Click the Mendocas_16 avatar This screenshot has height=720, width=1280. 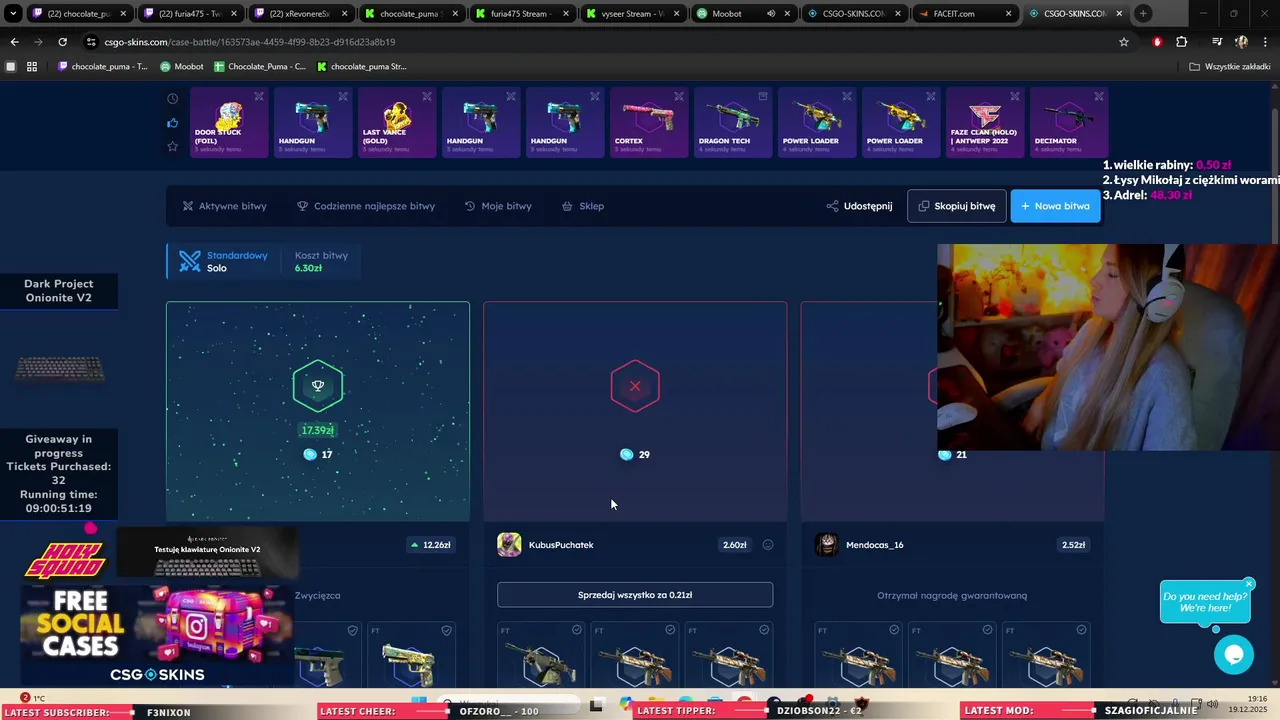pyautogui.click(x=827, y=545)
